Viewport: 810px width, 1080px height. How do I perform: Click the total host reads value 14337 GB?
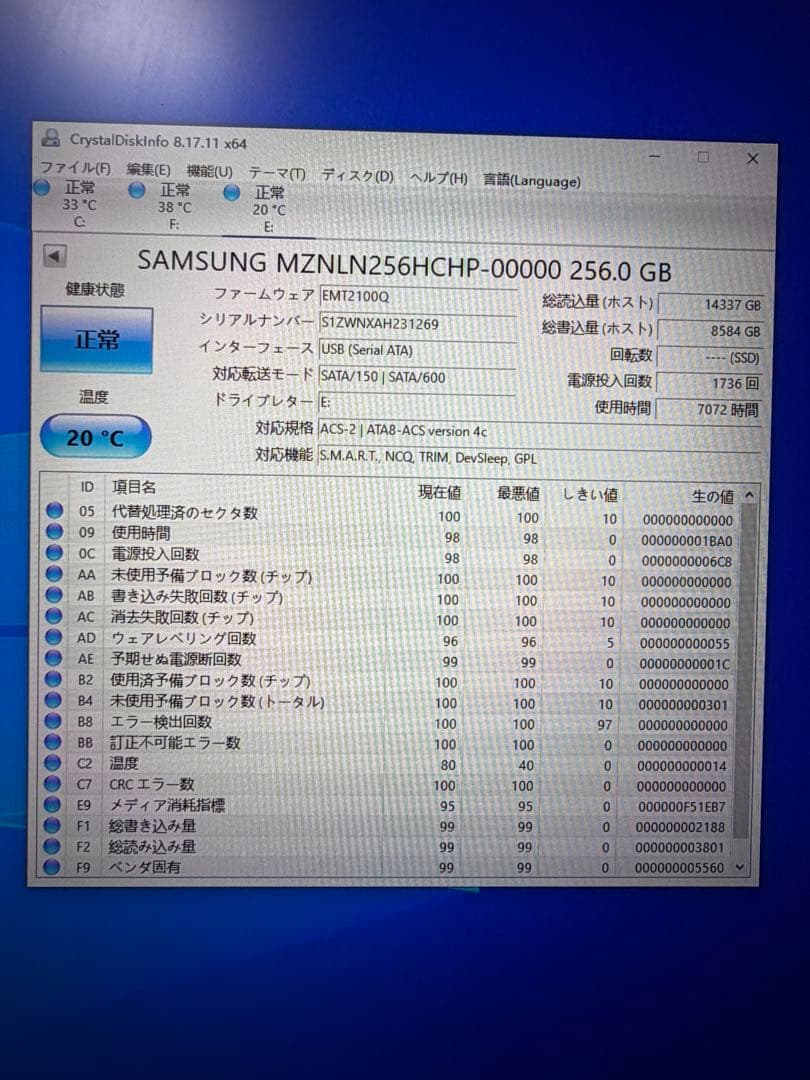pyautogui.click(x=710, y=304)
